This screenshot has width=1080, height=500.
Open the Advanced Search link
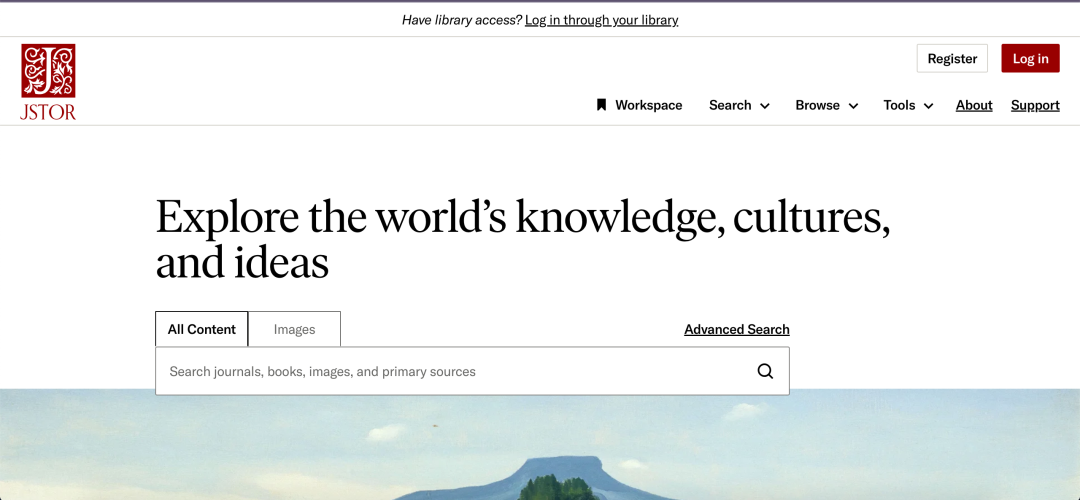[737, 329]
